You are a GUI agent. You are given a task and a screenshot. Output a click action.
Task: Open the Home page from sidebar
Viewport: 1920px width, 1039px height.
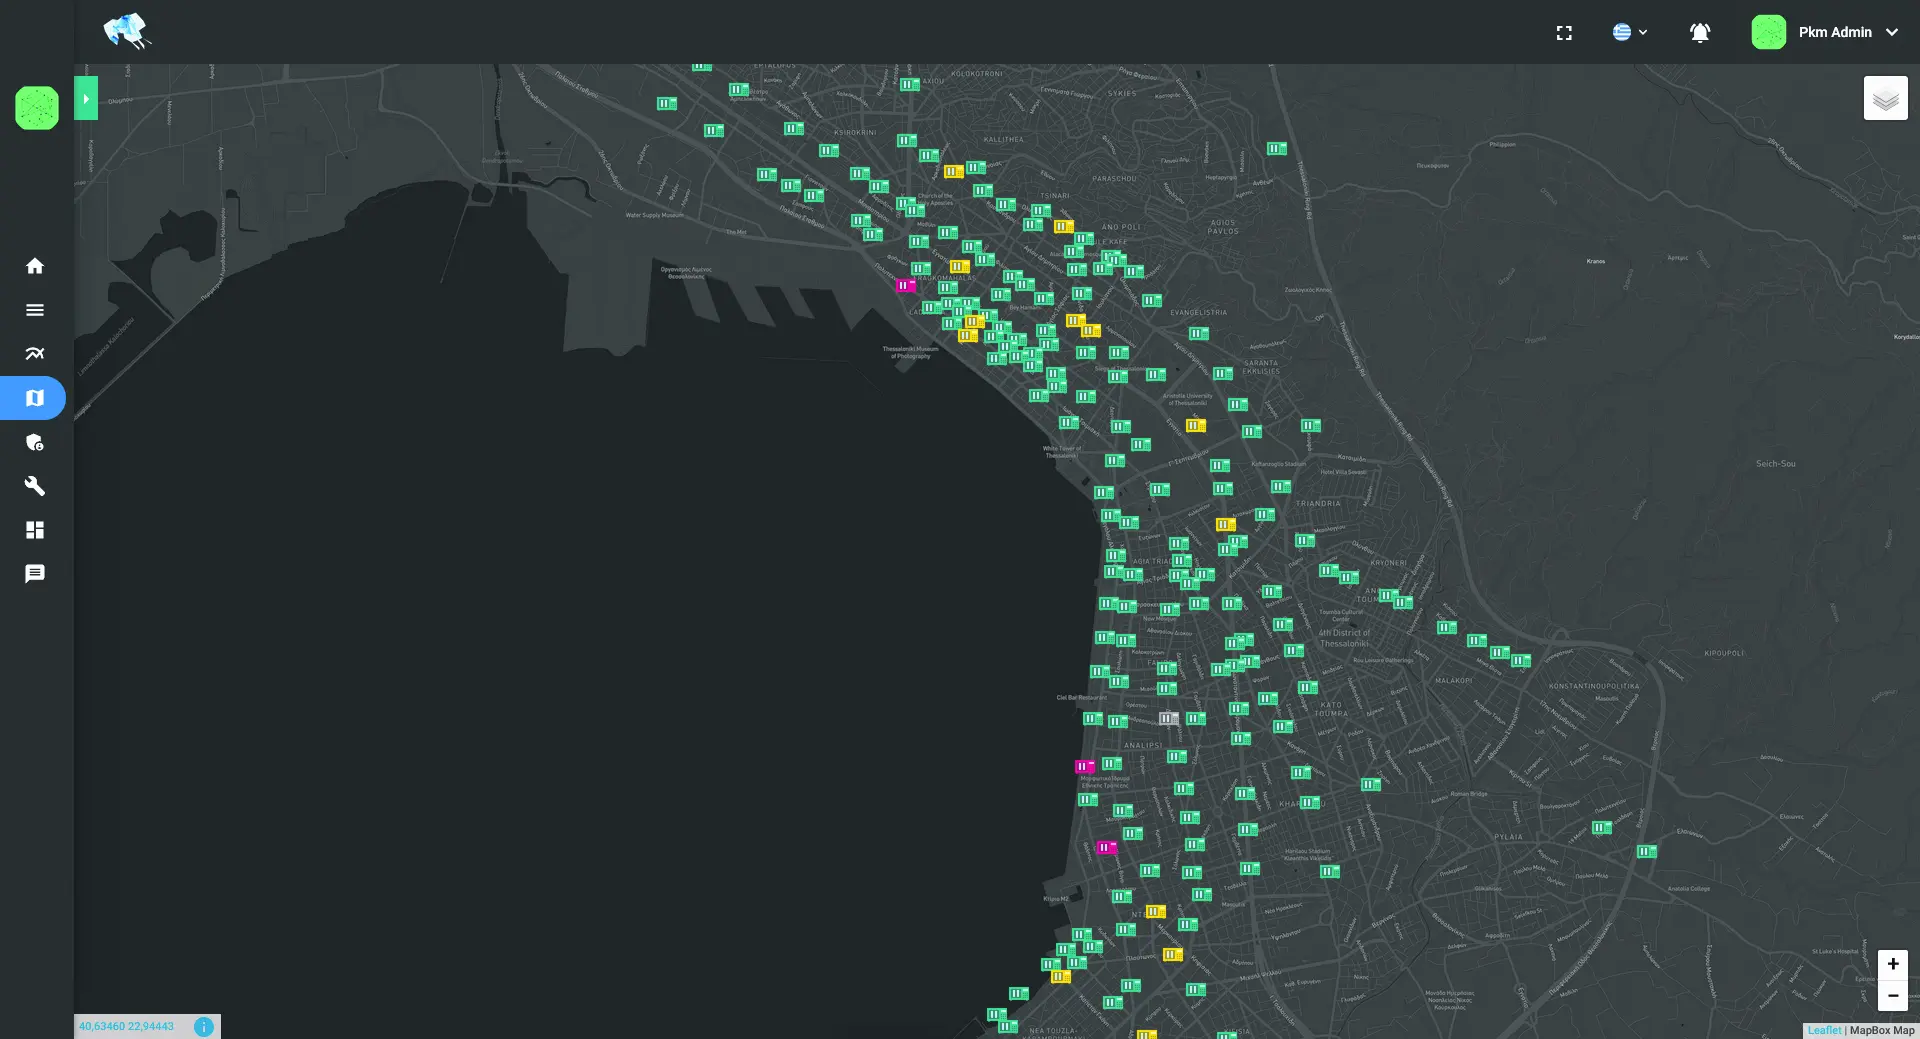(35, 266)
